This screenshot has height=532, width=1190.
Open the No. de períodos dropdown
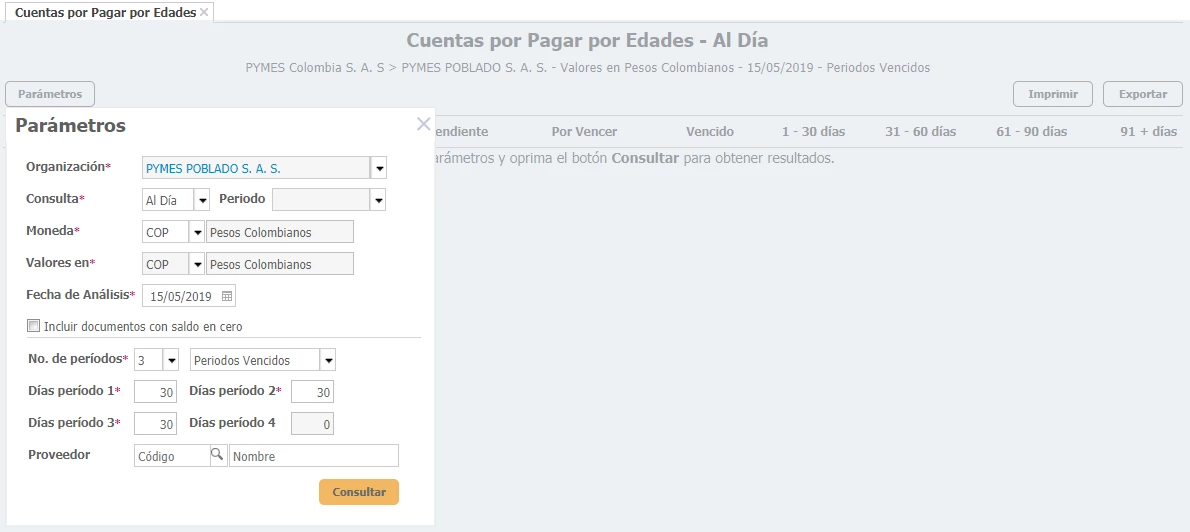point(171,360)
